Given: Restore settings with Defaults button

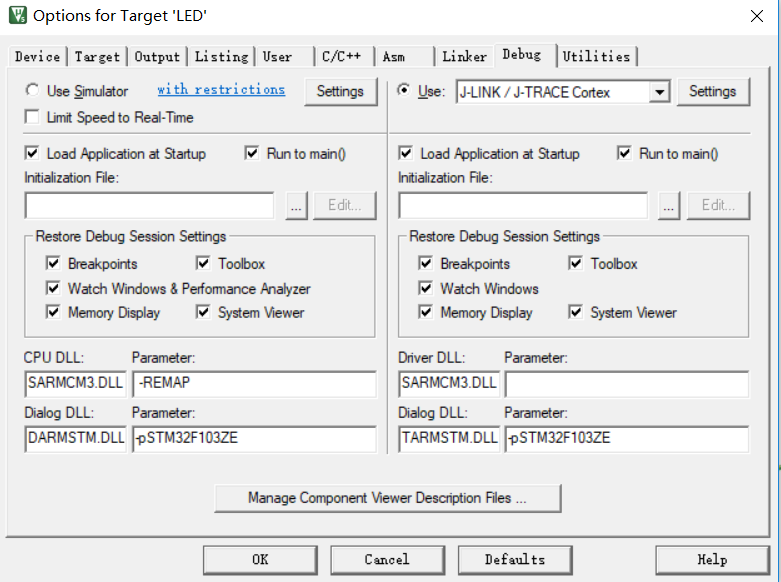Looking at the screenshot, I should coord(515,560).
